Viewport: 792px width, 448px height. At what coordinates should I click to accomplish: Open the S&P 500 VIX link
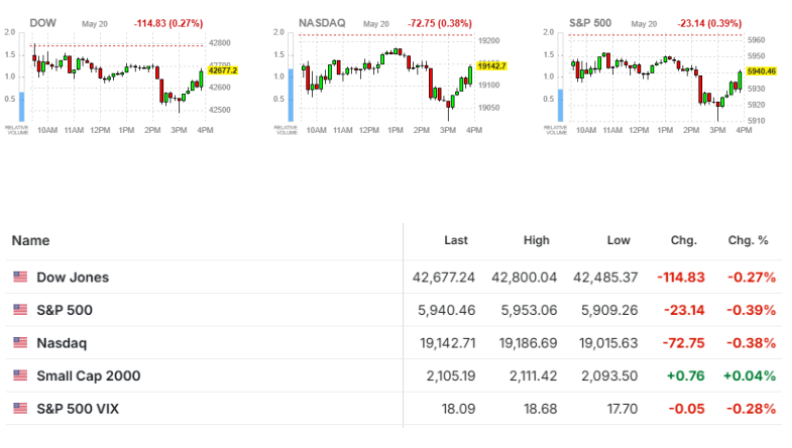point(78,409)
